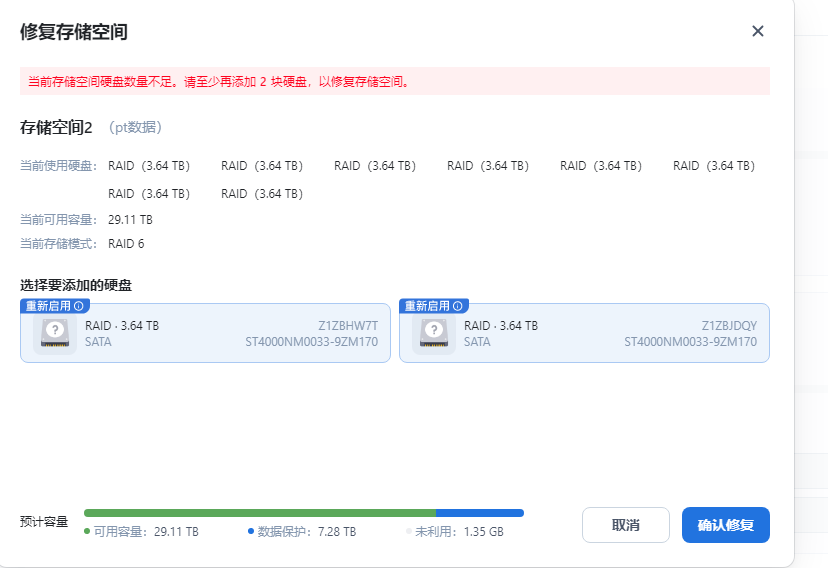Click the hard drive icon for Z1ZBHW7T
Viewport: 828px width, 568px height.
click(55, 334)
